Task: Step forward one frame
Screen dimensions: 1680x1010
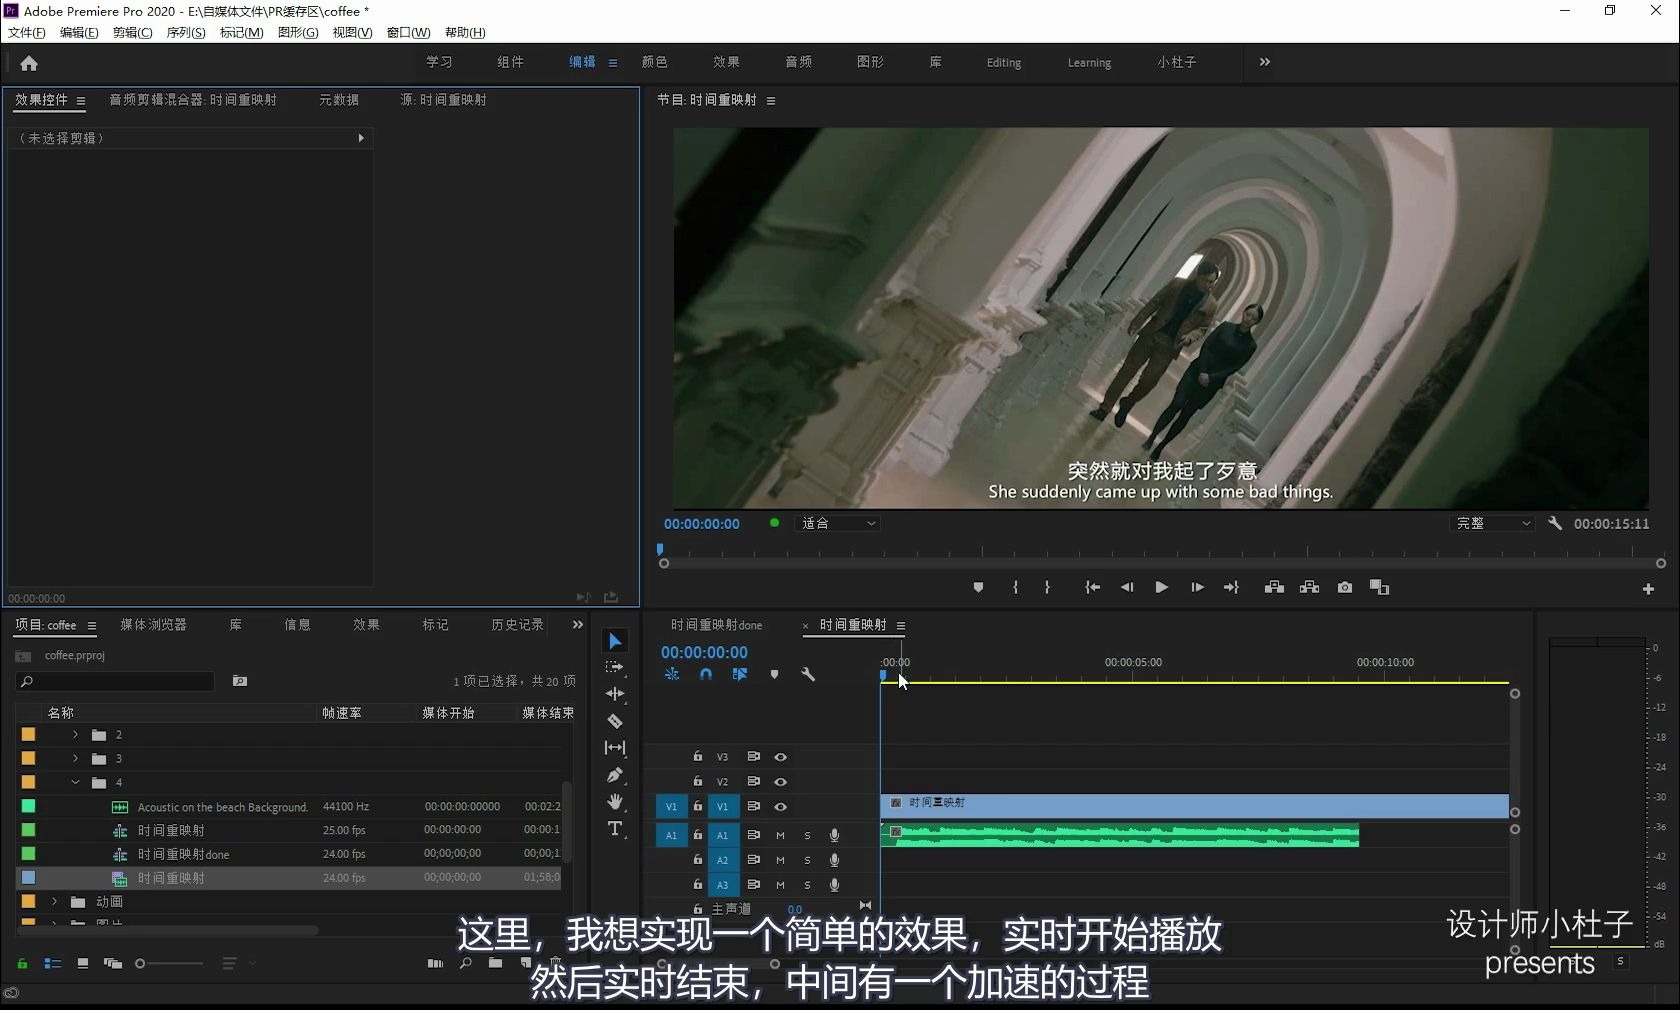Action: (1197, 588)
